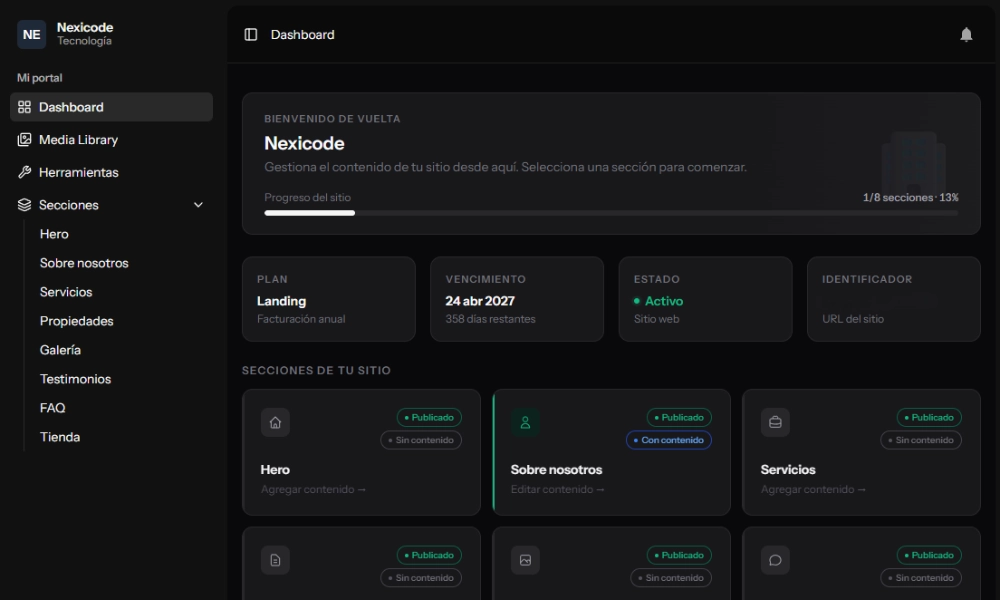
Task: Click Agregar contenido link on Hero card
Action: coord(313,490)
